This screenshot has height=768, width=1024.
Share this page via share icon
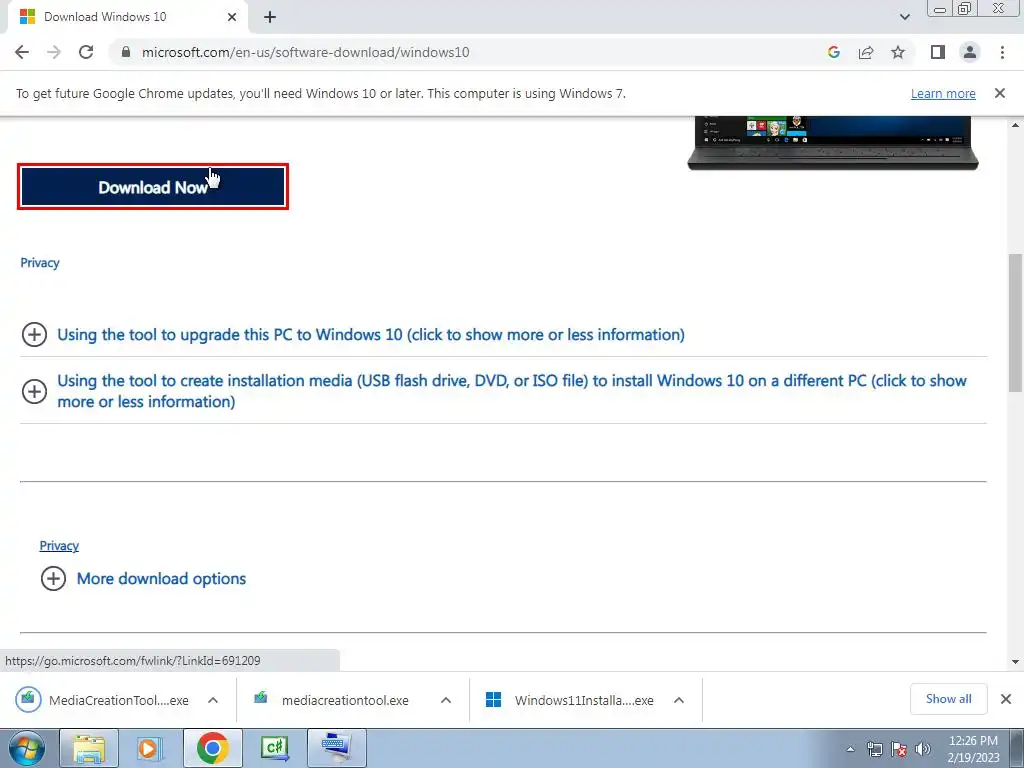pyautogui.click(x=866, y=52)
